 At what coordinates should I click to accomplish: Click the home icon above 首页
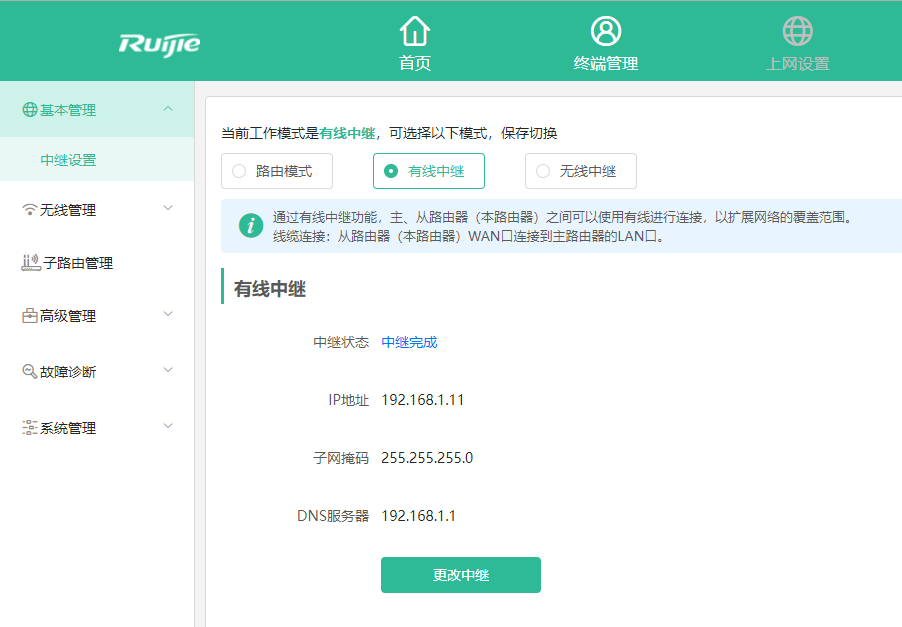(x=413, y=29)
